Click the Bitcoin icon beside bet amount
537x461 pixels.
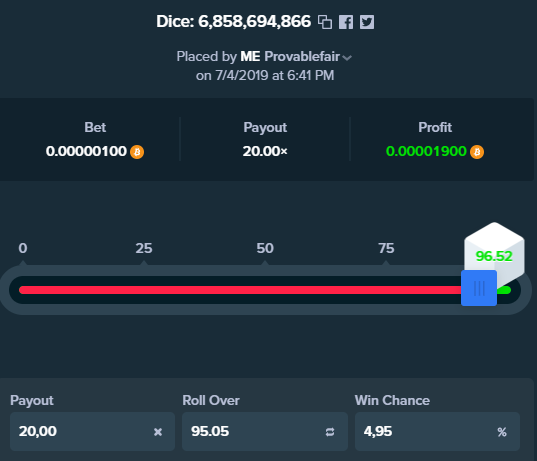137,152
